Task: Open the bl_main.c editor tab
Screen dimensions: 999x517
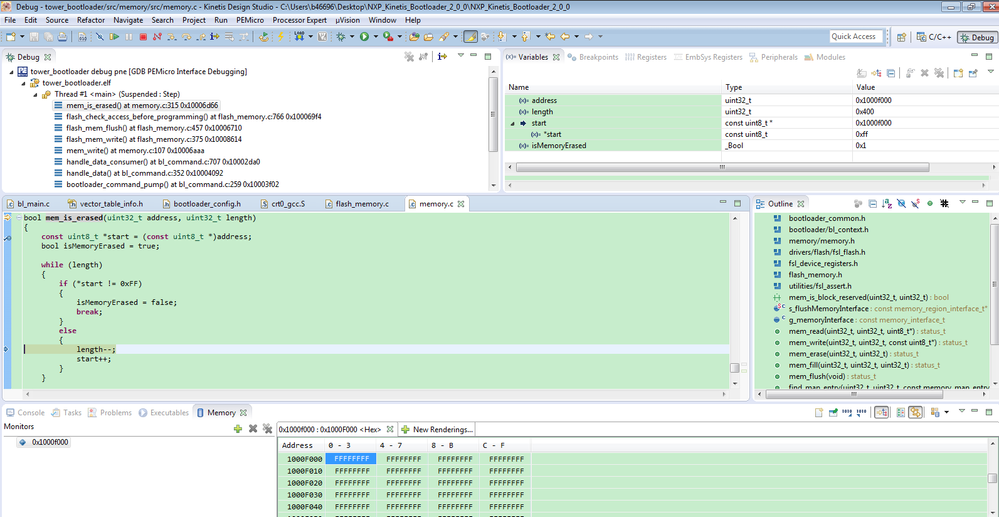Action: coord(27,204)
